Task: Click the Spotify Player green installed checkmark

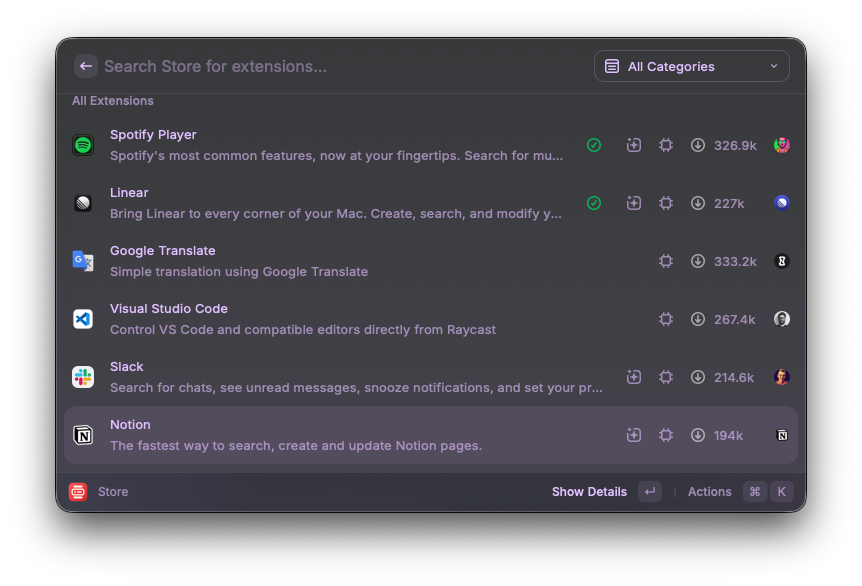Action: 594,145
